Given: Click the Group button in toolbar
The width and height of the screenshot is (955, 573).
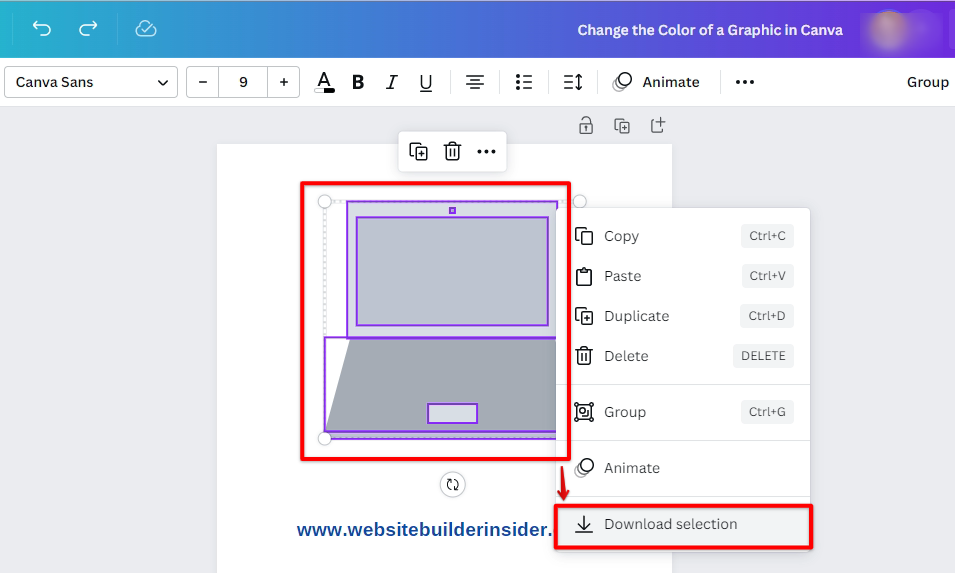Looking at the screenshot, I should [928, 82].
